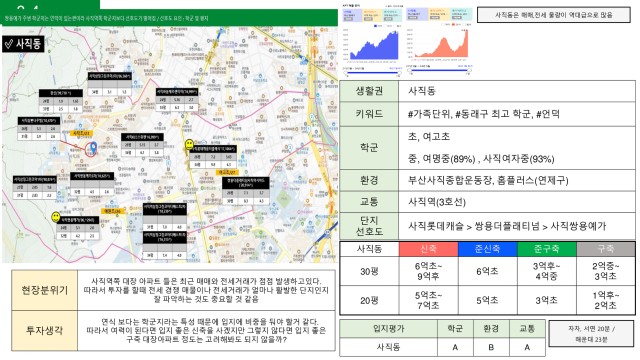Click '부산사직종합운동장, 홈플러스(연제구)' text
Screen dimensions: 640x360
pyautogui.click(x=488, y=180)
